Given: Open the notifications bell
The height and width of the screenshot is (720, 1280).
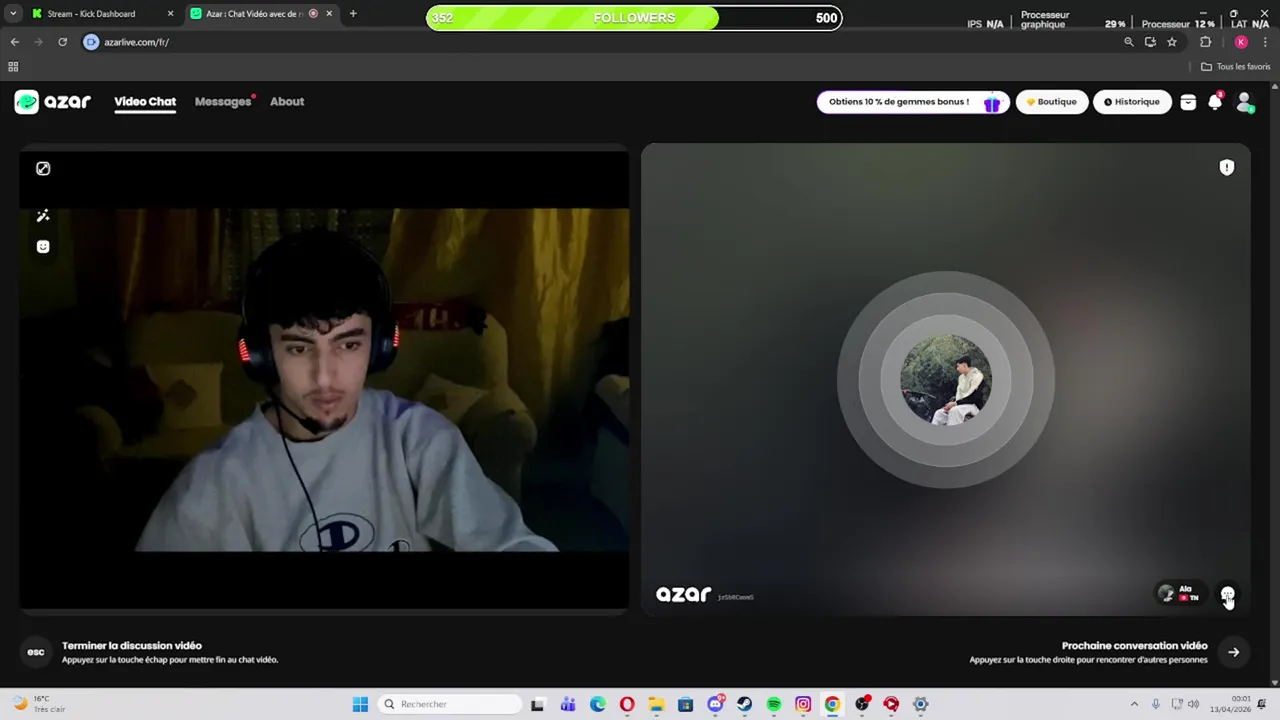Looking at the screenshot, I should pos(1215,102).
